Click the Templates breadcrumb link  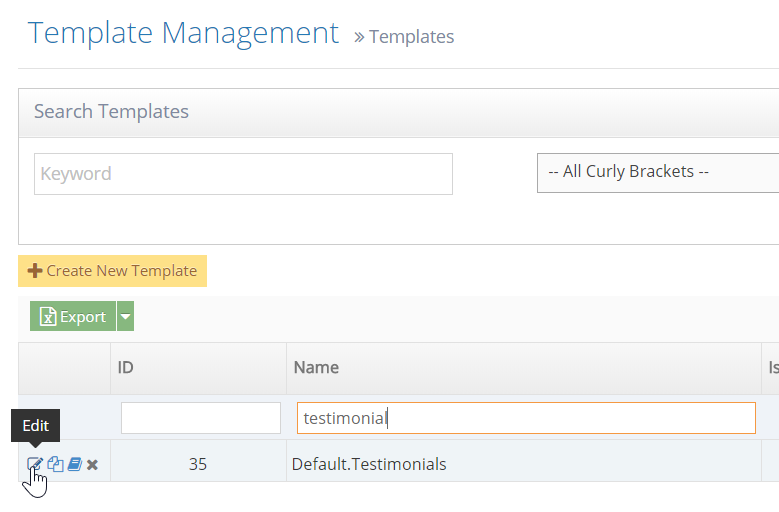pos(411,37)
